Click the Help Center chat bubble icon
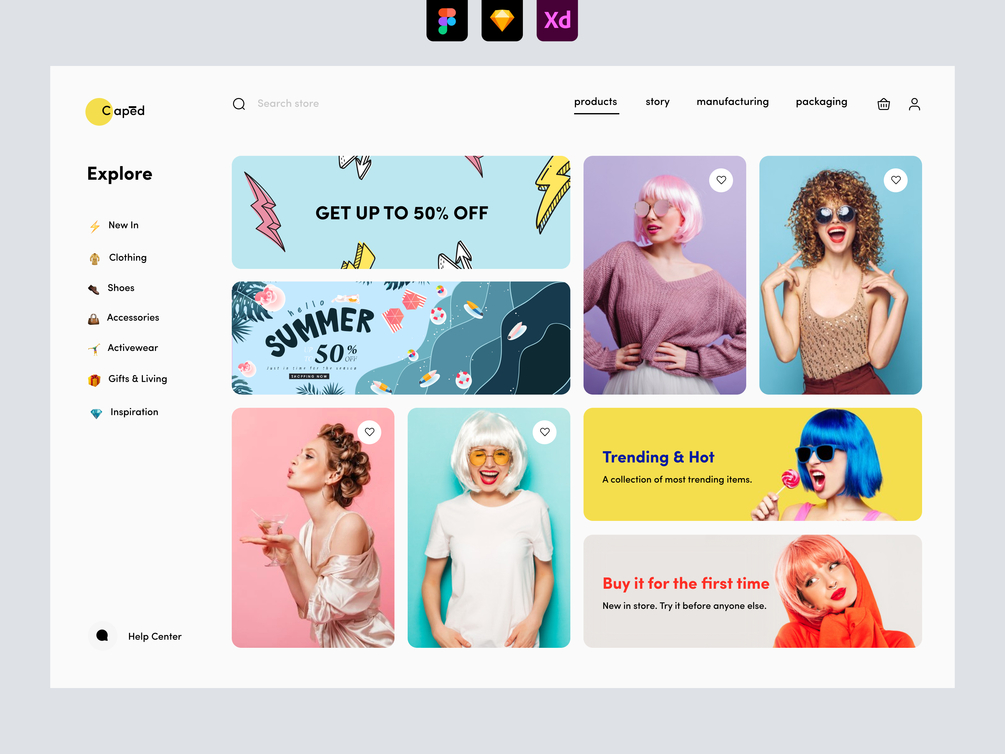1005x754 pixels. [102, 635]
